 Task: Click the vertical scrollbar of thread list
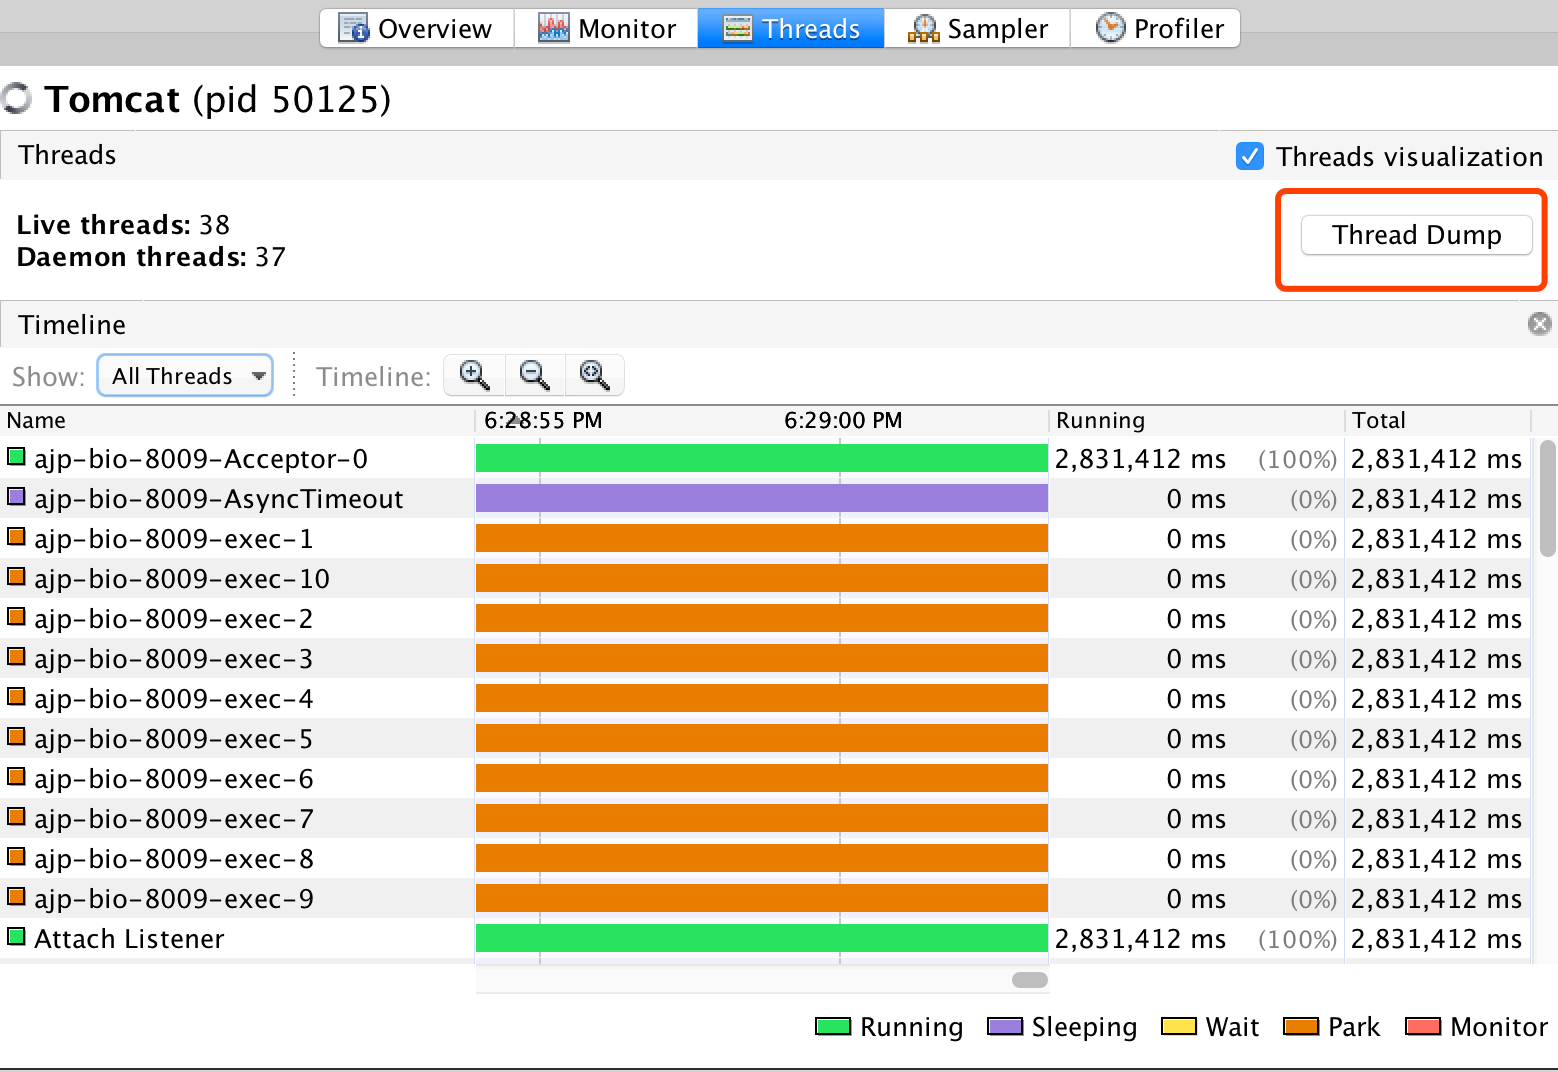coord(1548,498)
